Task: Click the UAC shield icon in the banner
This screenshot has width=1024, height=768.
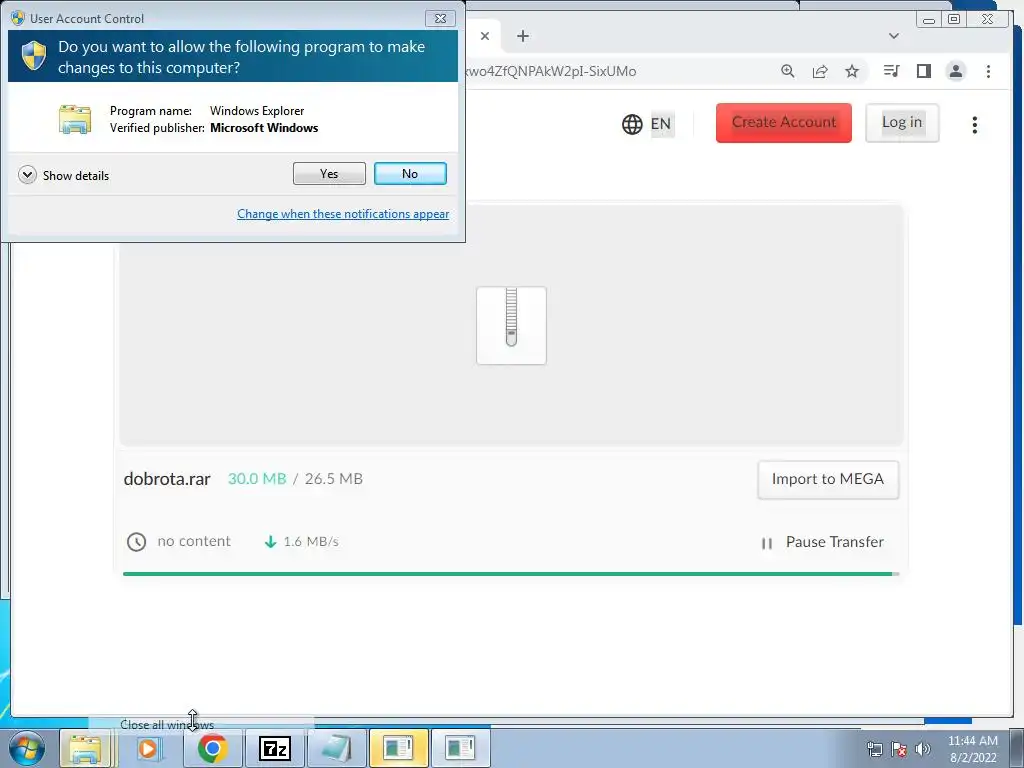Action: click(34, 56)
